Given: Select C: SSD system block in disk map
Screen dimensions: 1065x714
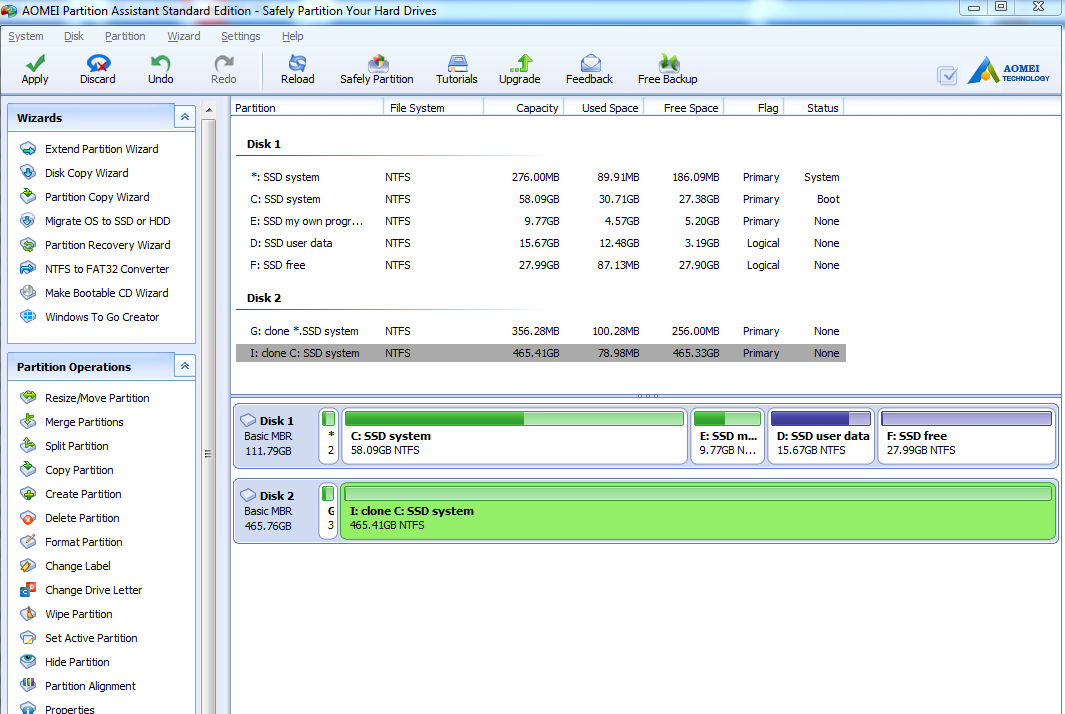Looking at the screenshot, I should click(514, 435).
